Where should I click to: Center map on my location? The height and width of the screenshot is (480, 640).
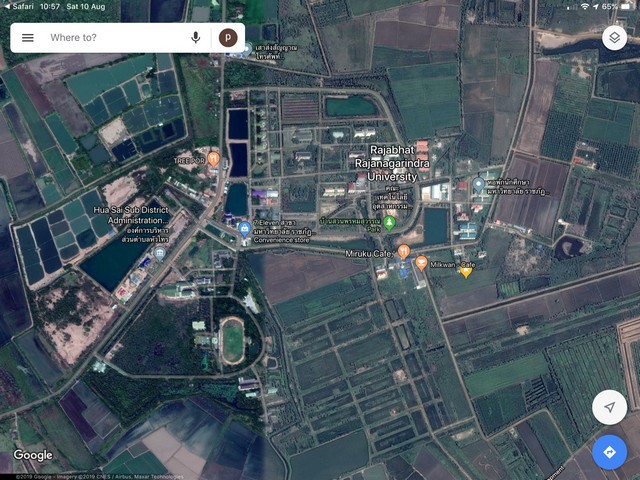click(x=609, y=407)
